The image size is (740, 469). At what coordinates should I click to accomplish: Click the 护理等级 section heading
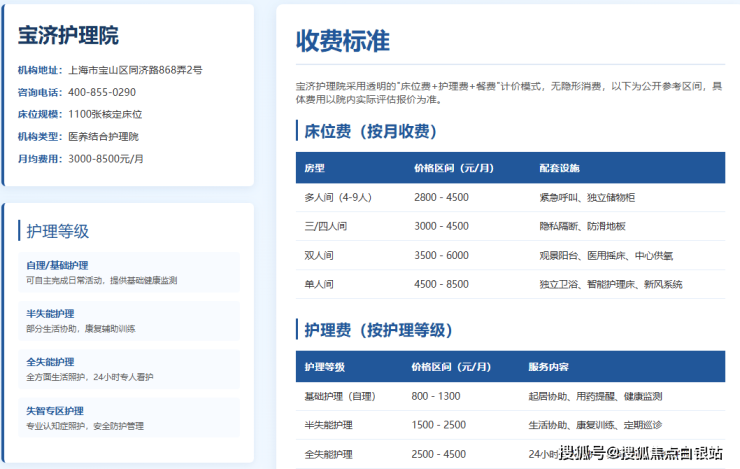pyautogui.click(x=58, y=231)
